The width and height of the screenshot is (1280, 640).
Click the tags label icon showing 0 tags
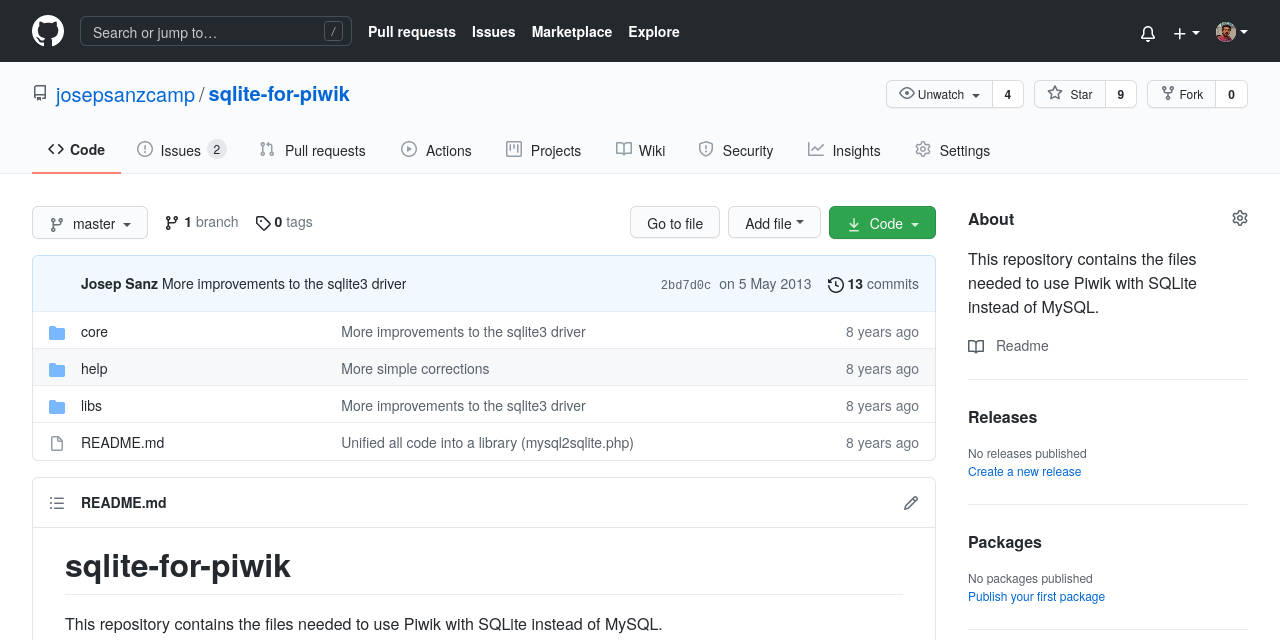(x=262, y=222)
